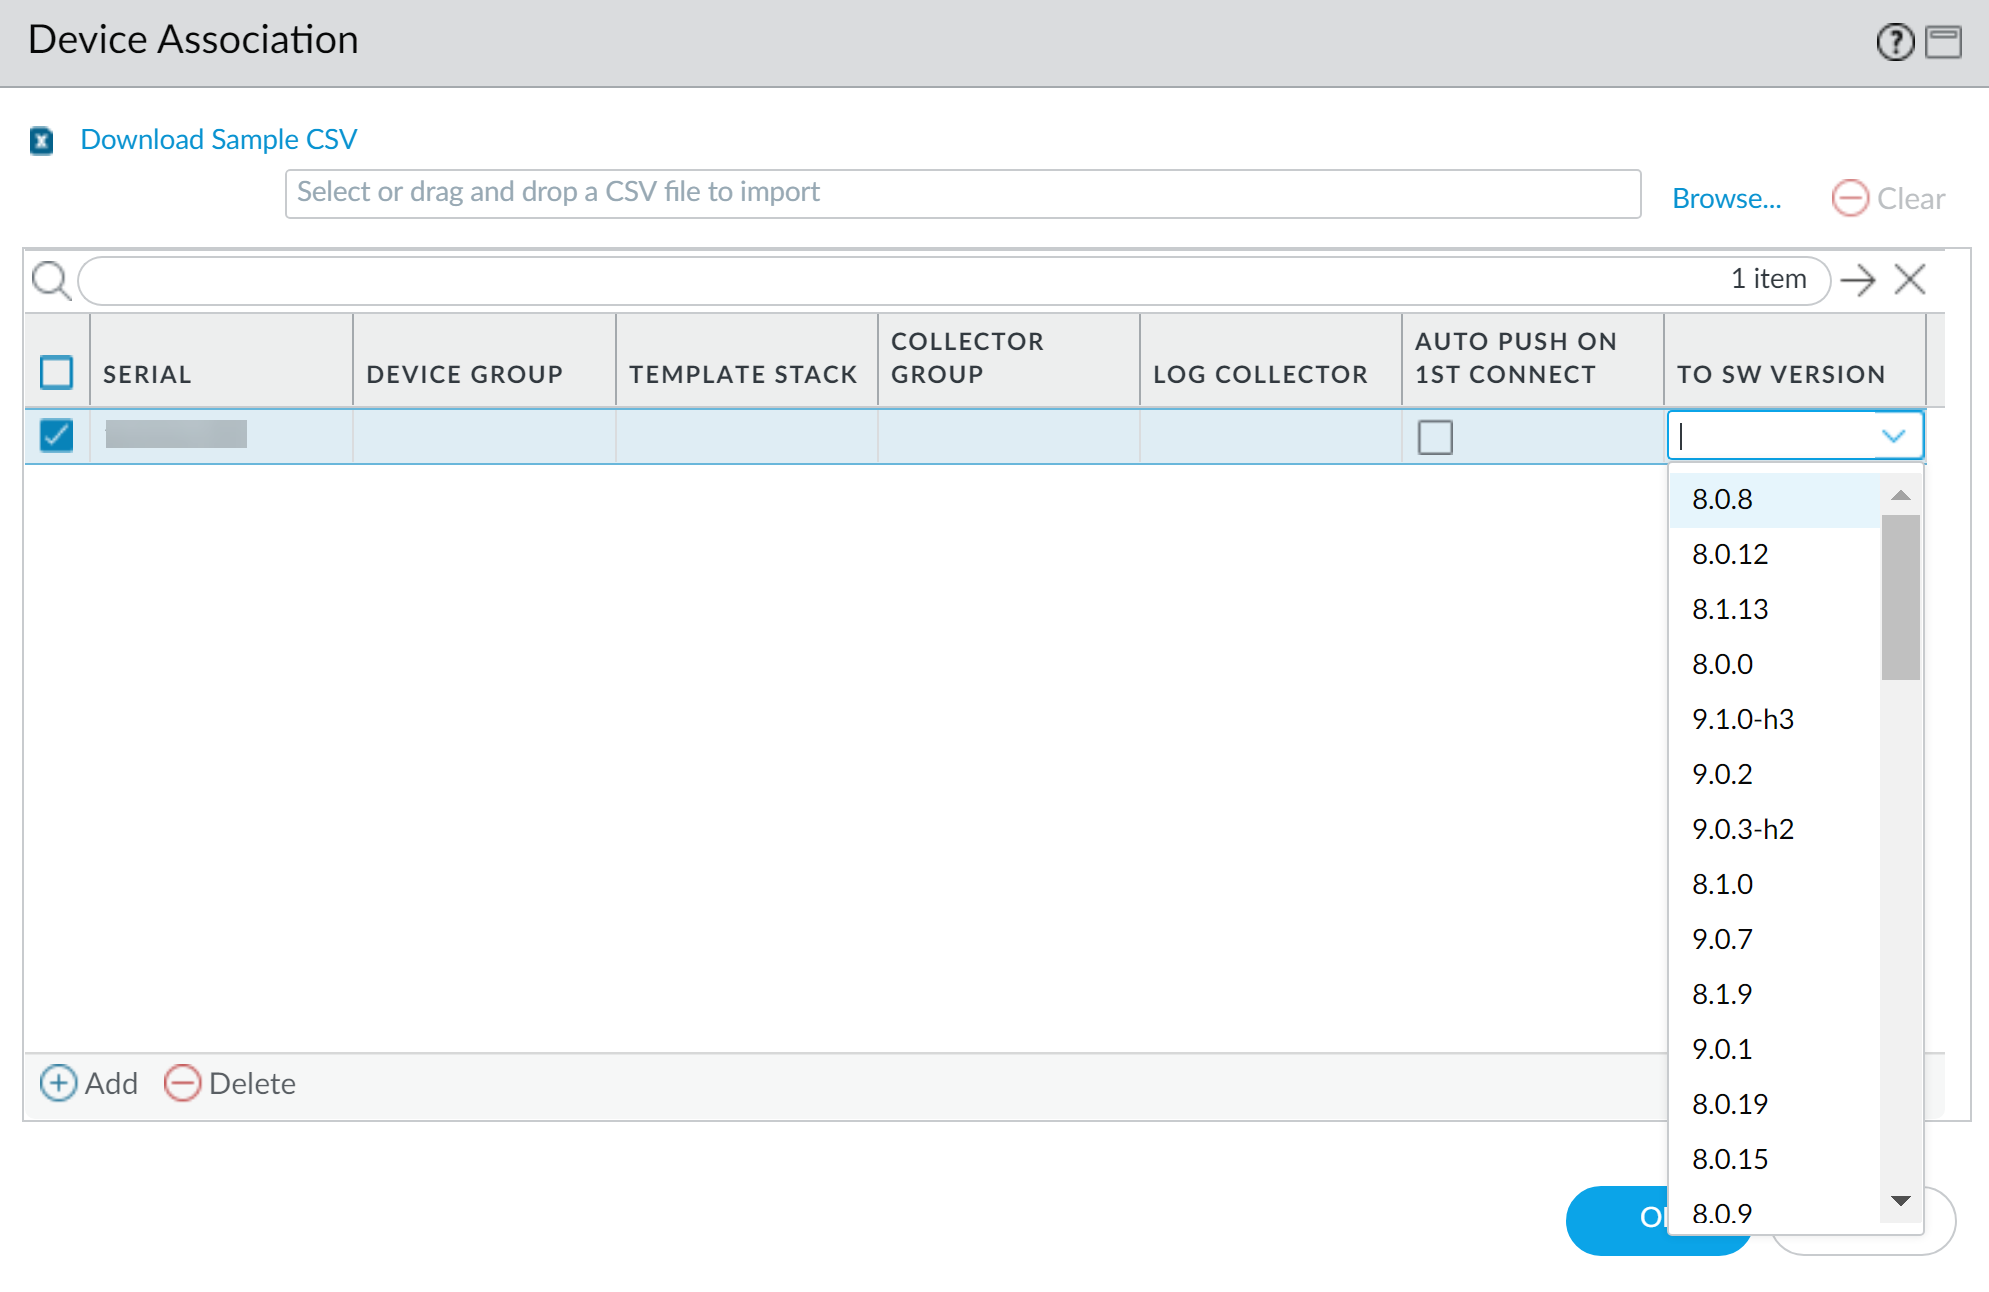Uncheck the selected device row checkbox

coord(56,435)
